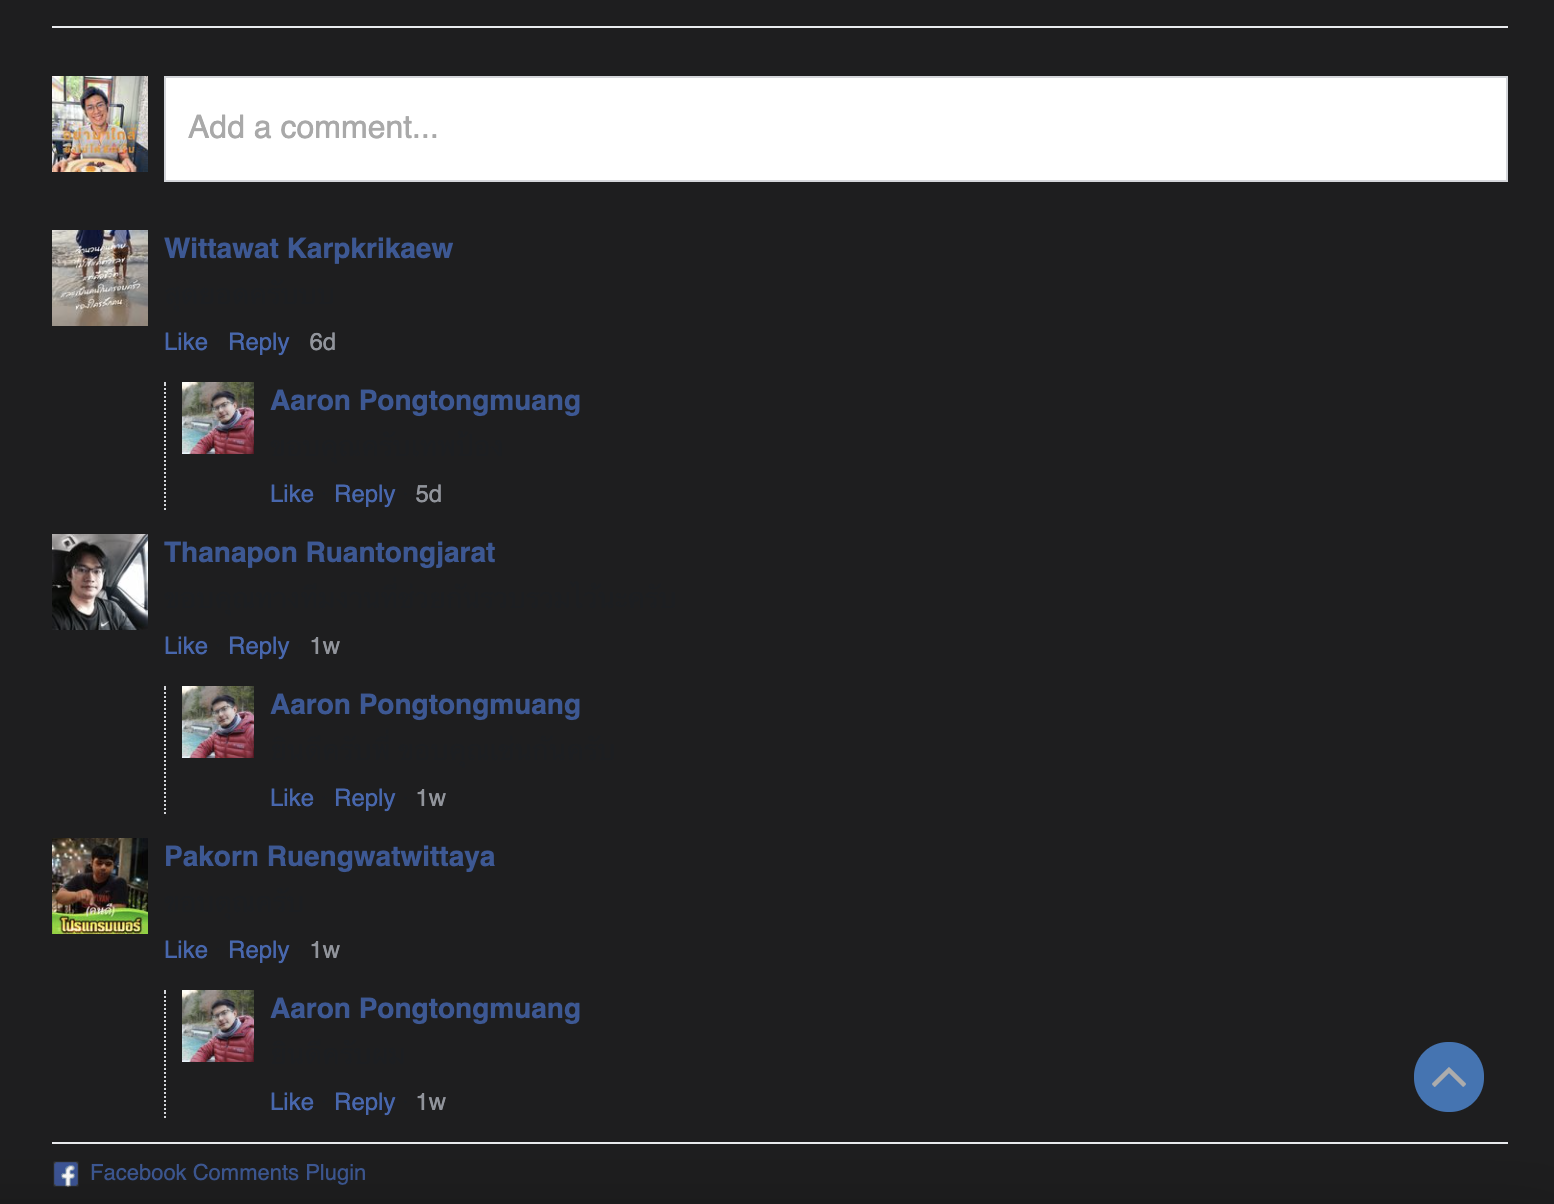Open Pakorn Ruengwatwittaya's profile name

click(329, 856)
